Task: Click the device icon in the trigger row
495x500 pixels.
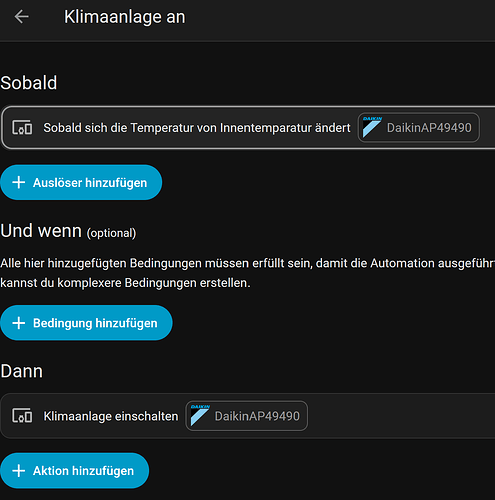Action: click(x=22, y=128)
